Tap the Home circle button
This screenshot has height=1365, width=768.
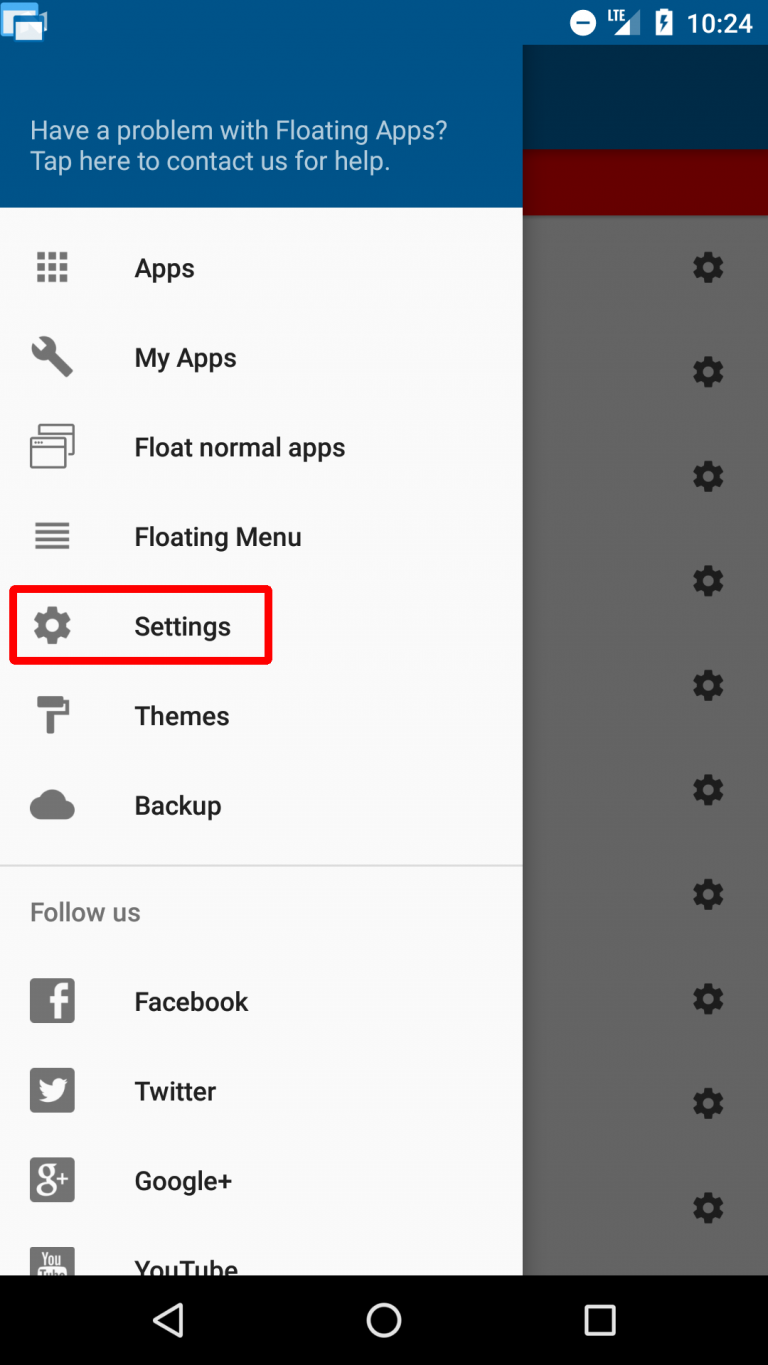click(x=383, y=1319)
